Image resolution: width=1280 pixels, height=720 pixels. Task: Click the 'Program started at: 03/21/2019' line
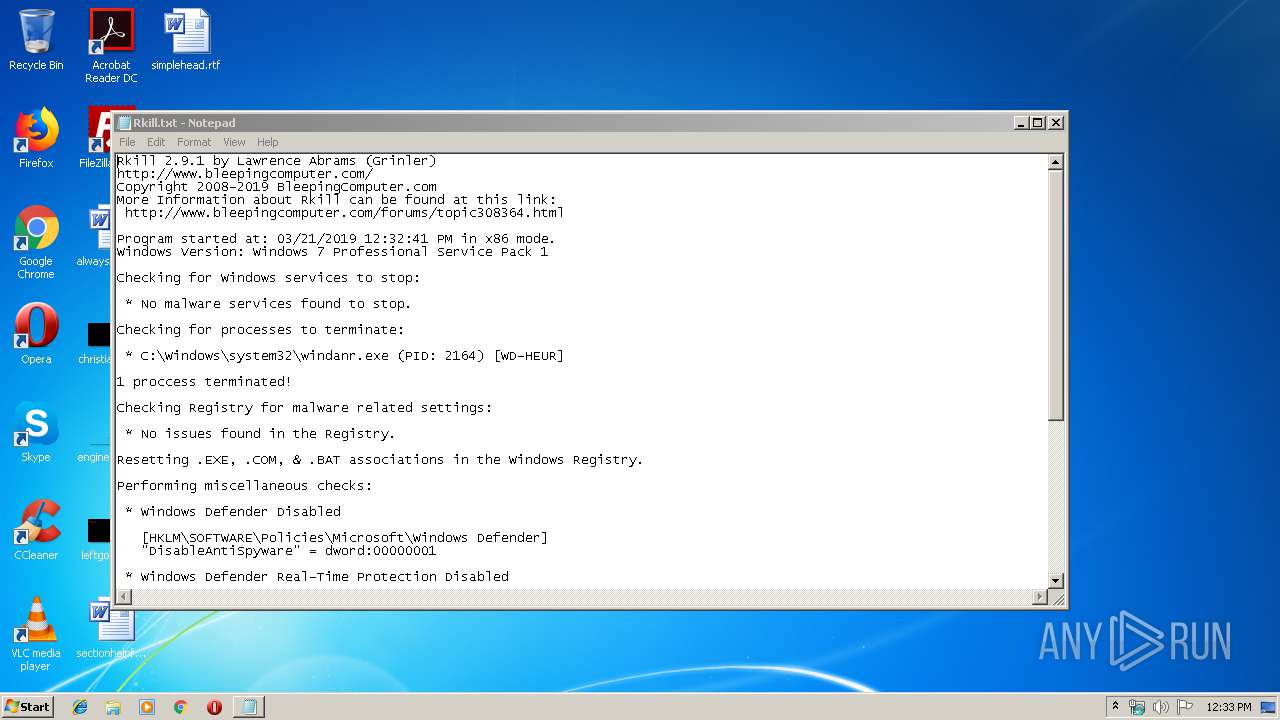(336, 239)
